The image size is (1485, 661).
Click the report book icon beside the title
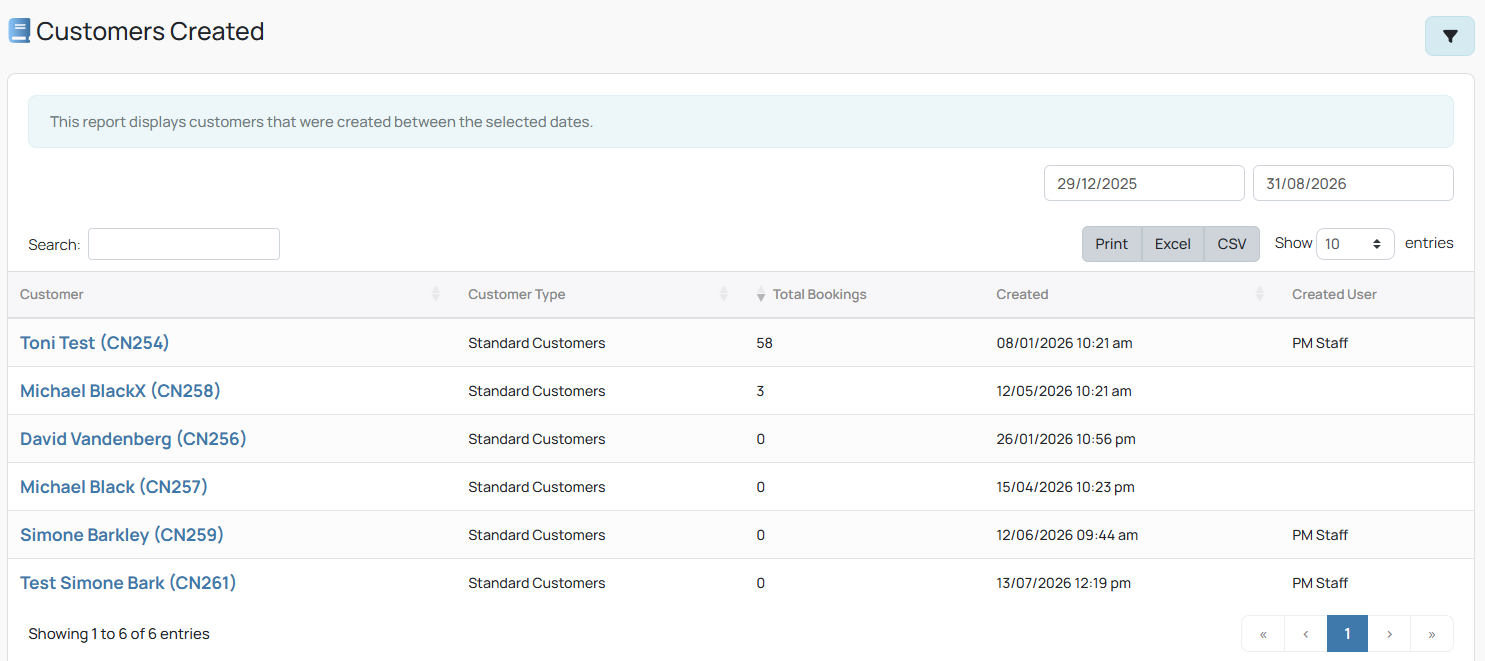coord(19,31)
